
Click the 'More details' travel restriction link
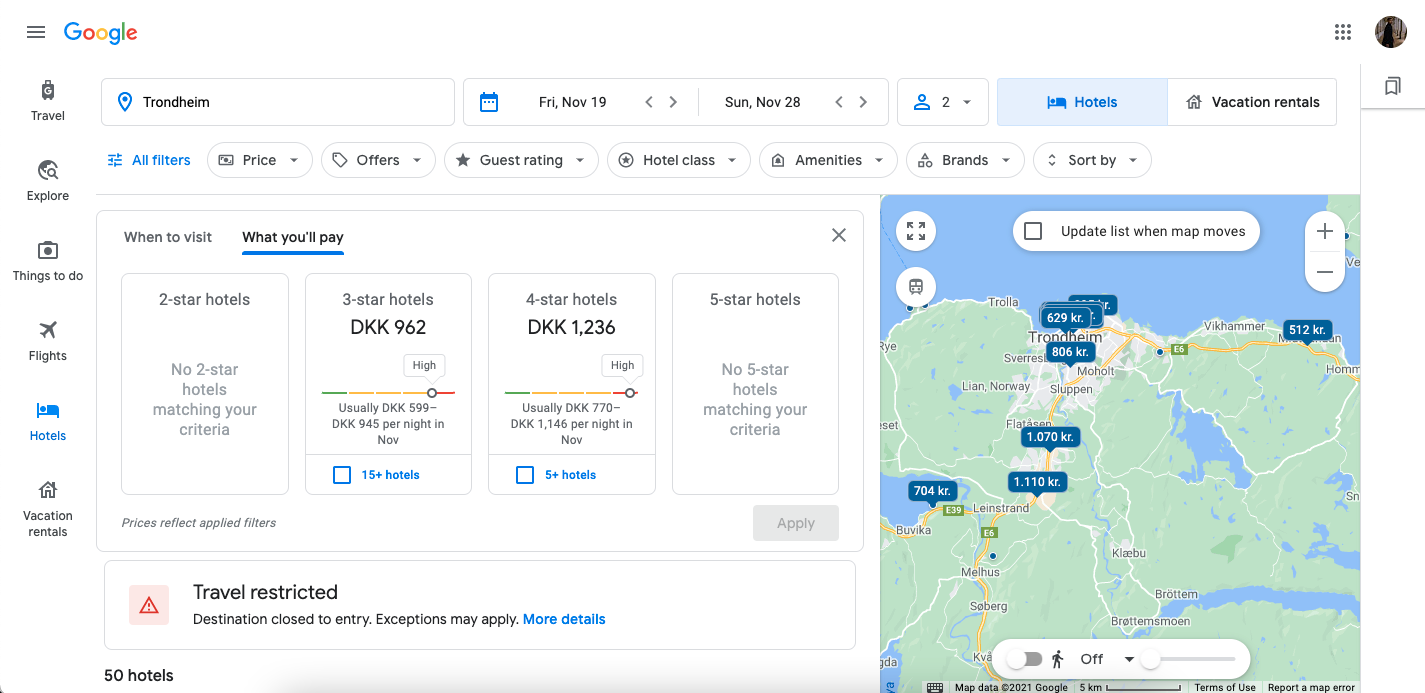tap(564, 619)
